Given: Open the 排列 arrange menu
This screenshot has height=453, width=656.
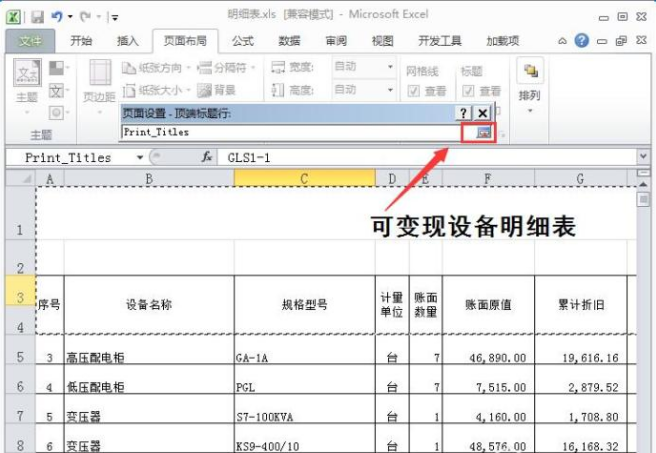Looking at the screenshot, I should (x=530, y=86).
